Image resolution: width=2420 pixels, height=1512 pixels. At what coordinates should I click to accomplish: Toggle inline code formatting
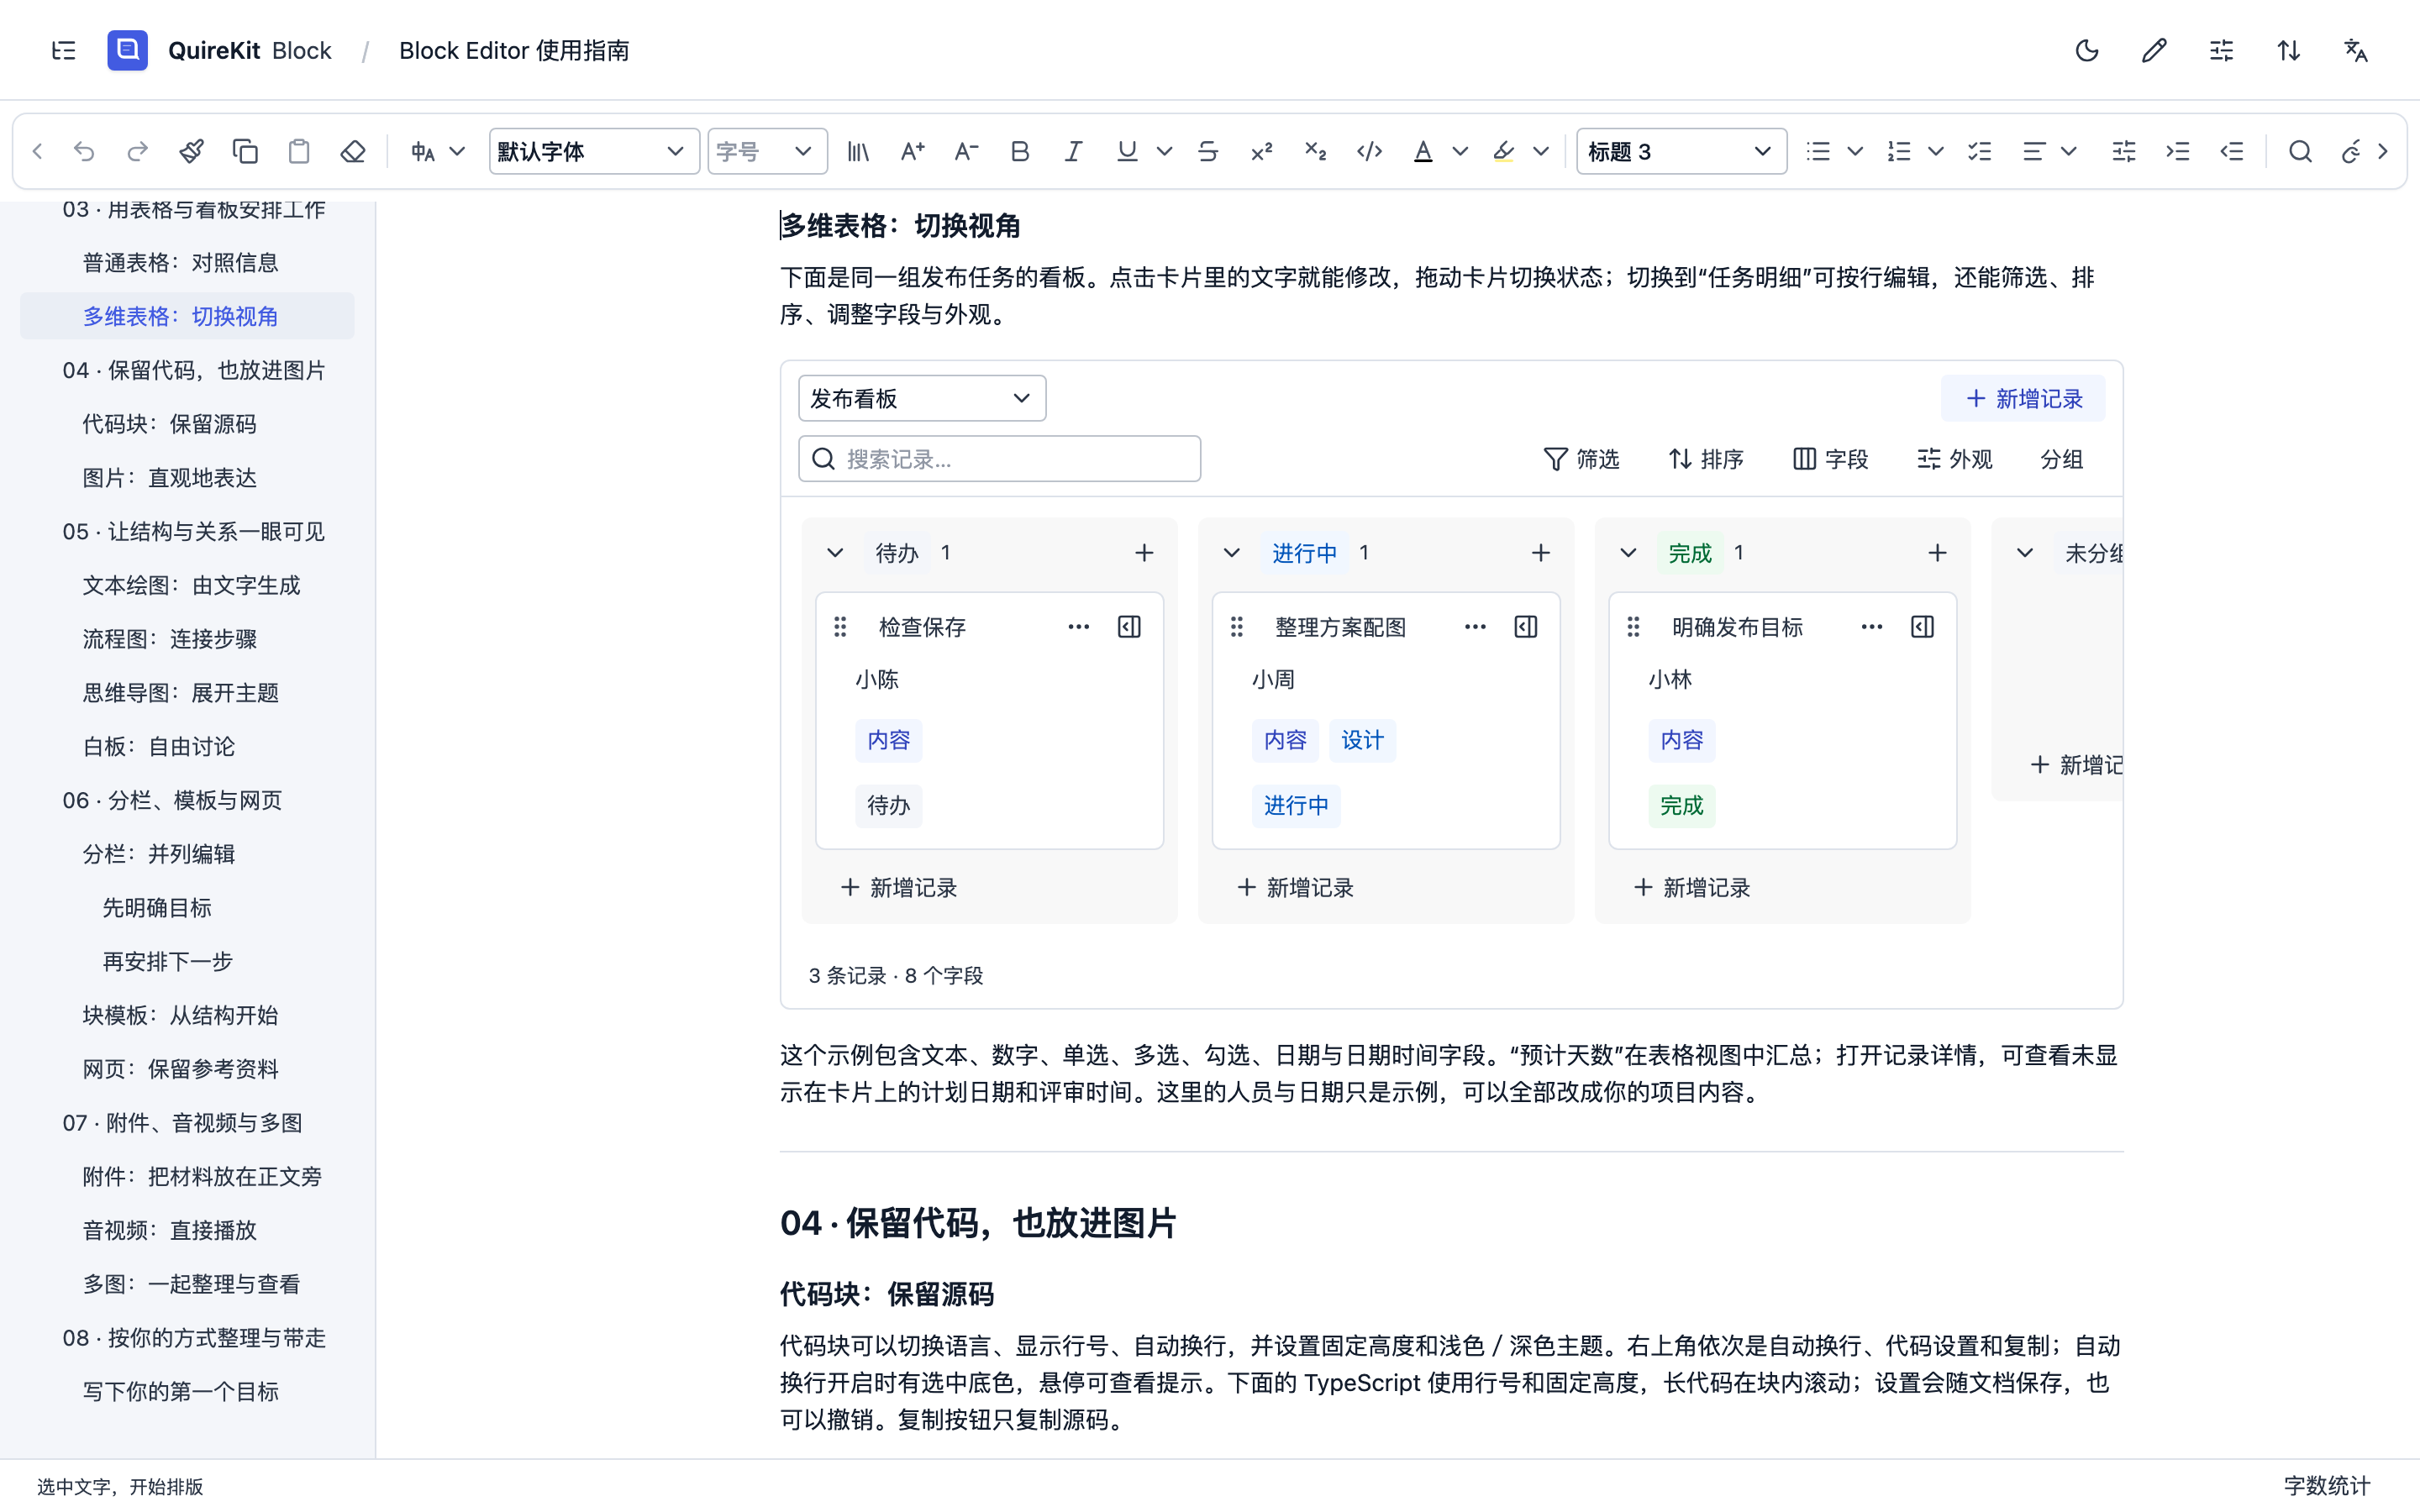[x=1369, y=151]
